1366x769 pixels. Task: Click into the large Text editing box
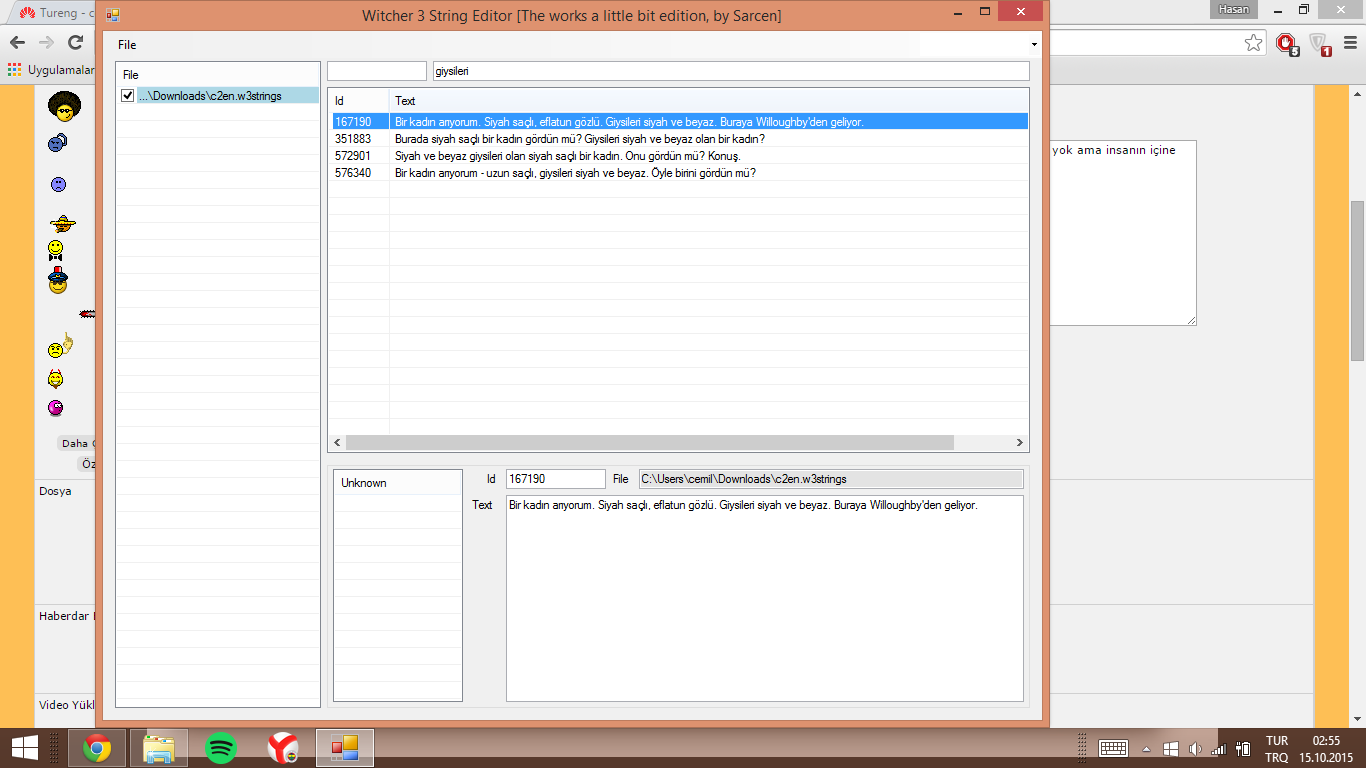pyautogui.click(x=765, y=598)
